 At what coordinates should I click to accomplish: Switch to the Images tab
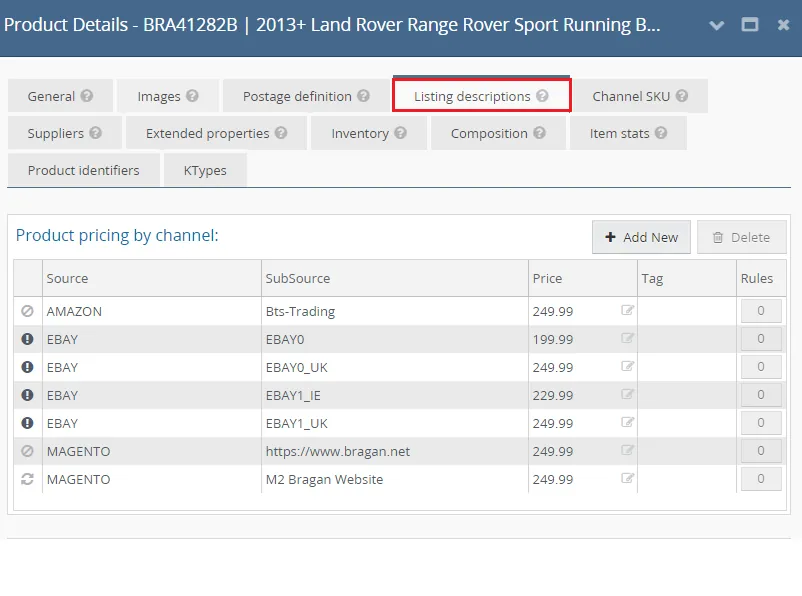click(168, 96)
